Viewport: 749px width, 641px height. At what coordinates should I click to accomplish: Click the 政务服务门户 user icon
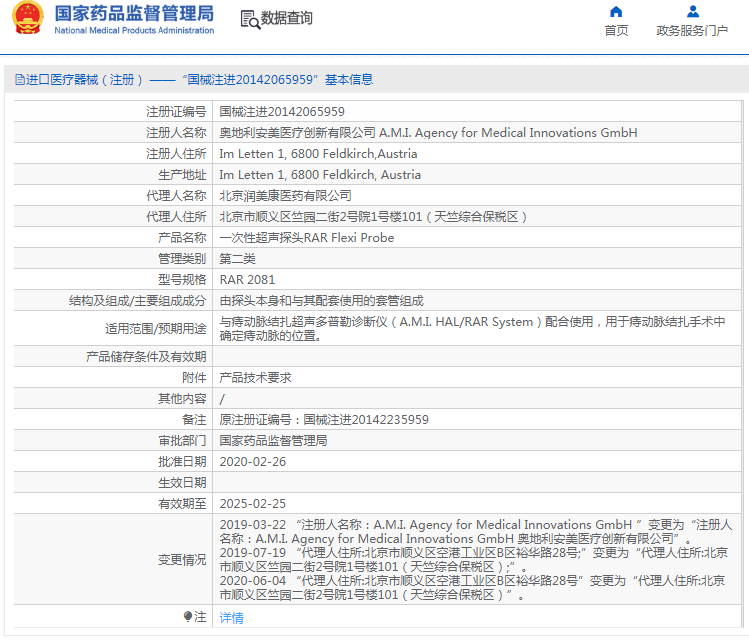pyautogui.click(x=693, y=11)
